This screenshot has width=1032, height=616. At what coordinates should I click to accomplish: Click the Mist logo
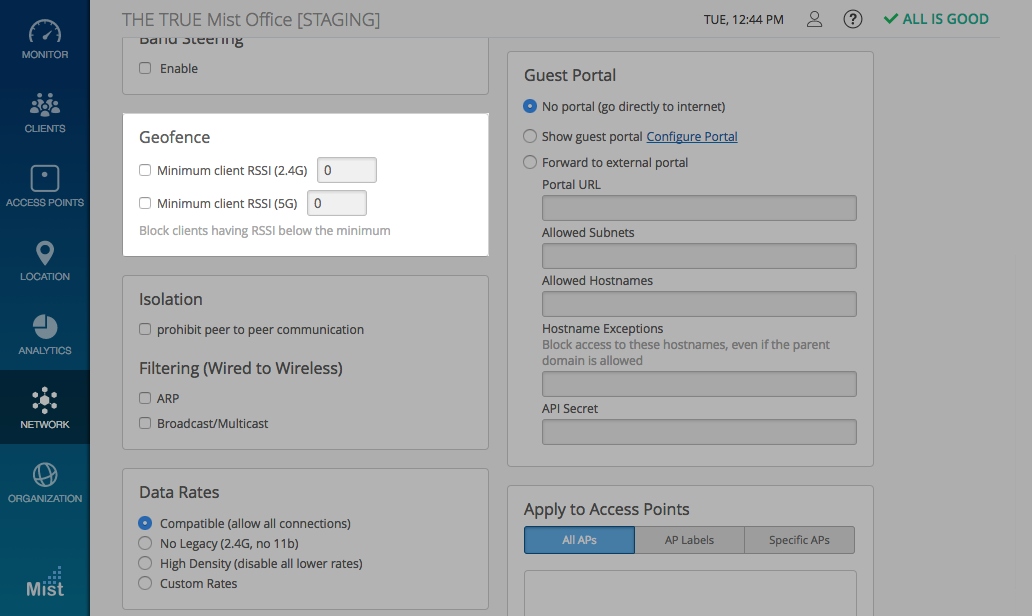44,583
